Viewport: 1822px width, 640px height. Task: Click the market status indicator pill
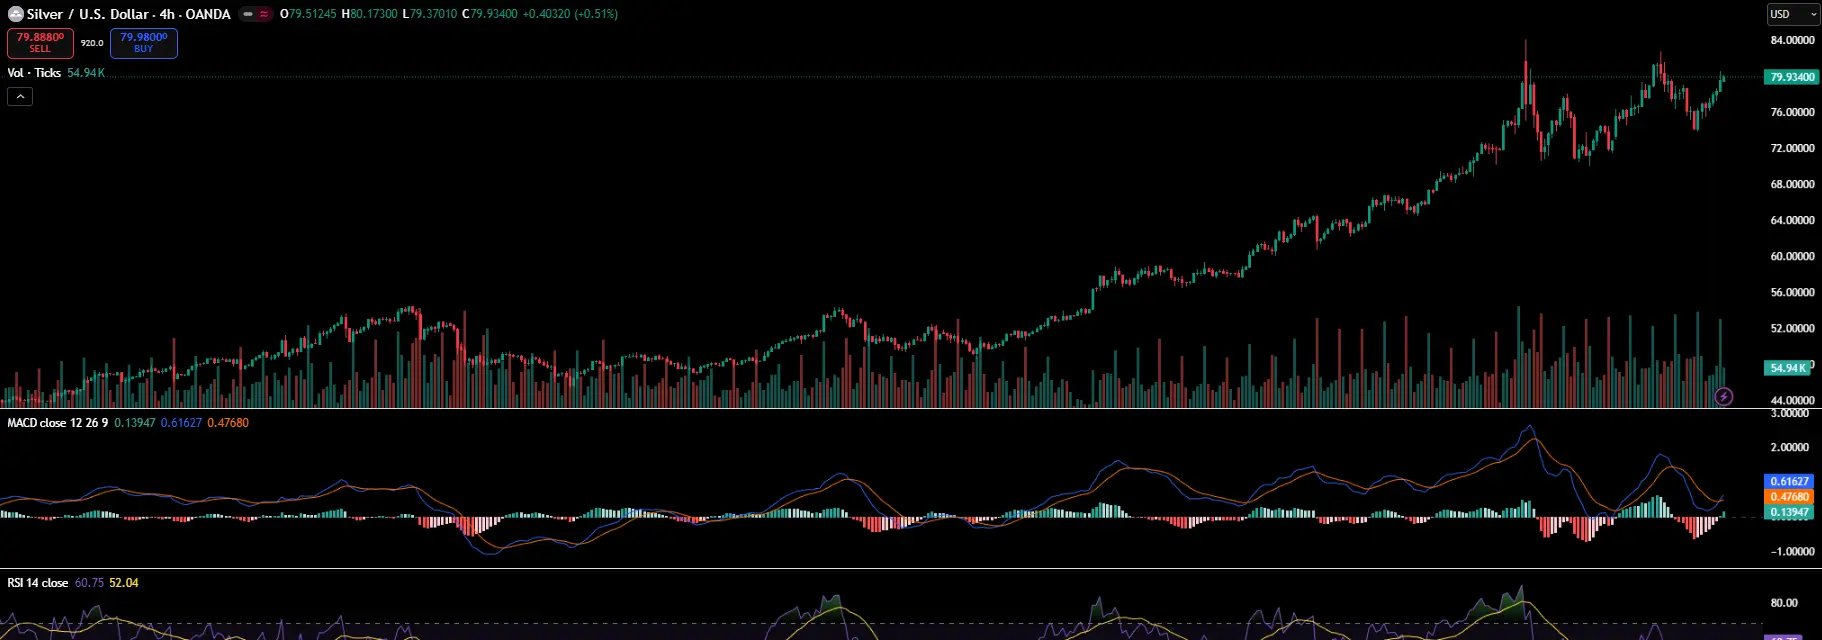(256, 14)
